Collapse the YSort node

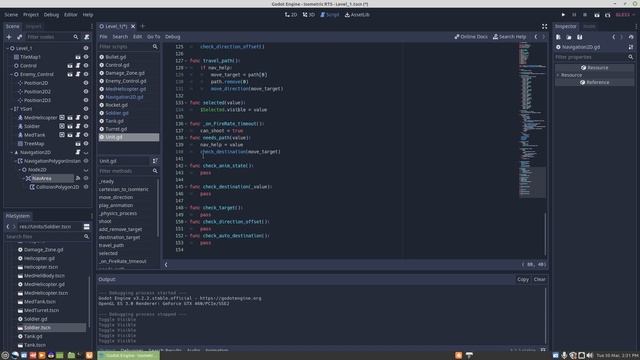tap(11, 109)
